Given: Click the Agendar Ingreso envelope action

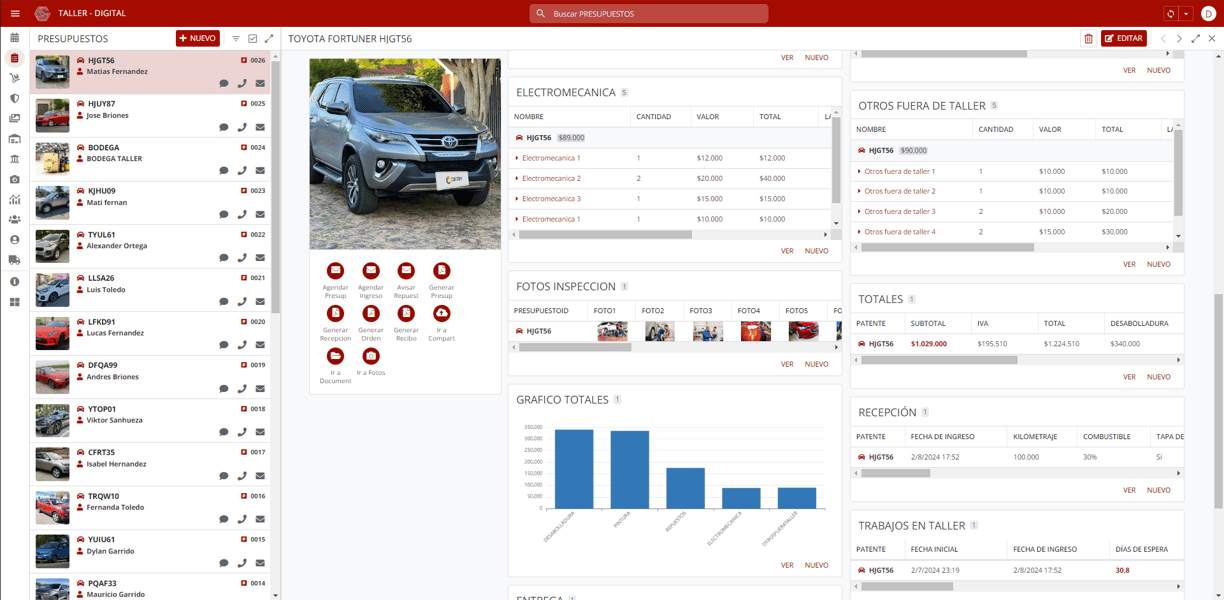Looking at the screenshot, I should tap(371, 271).
